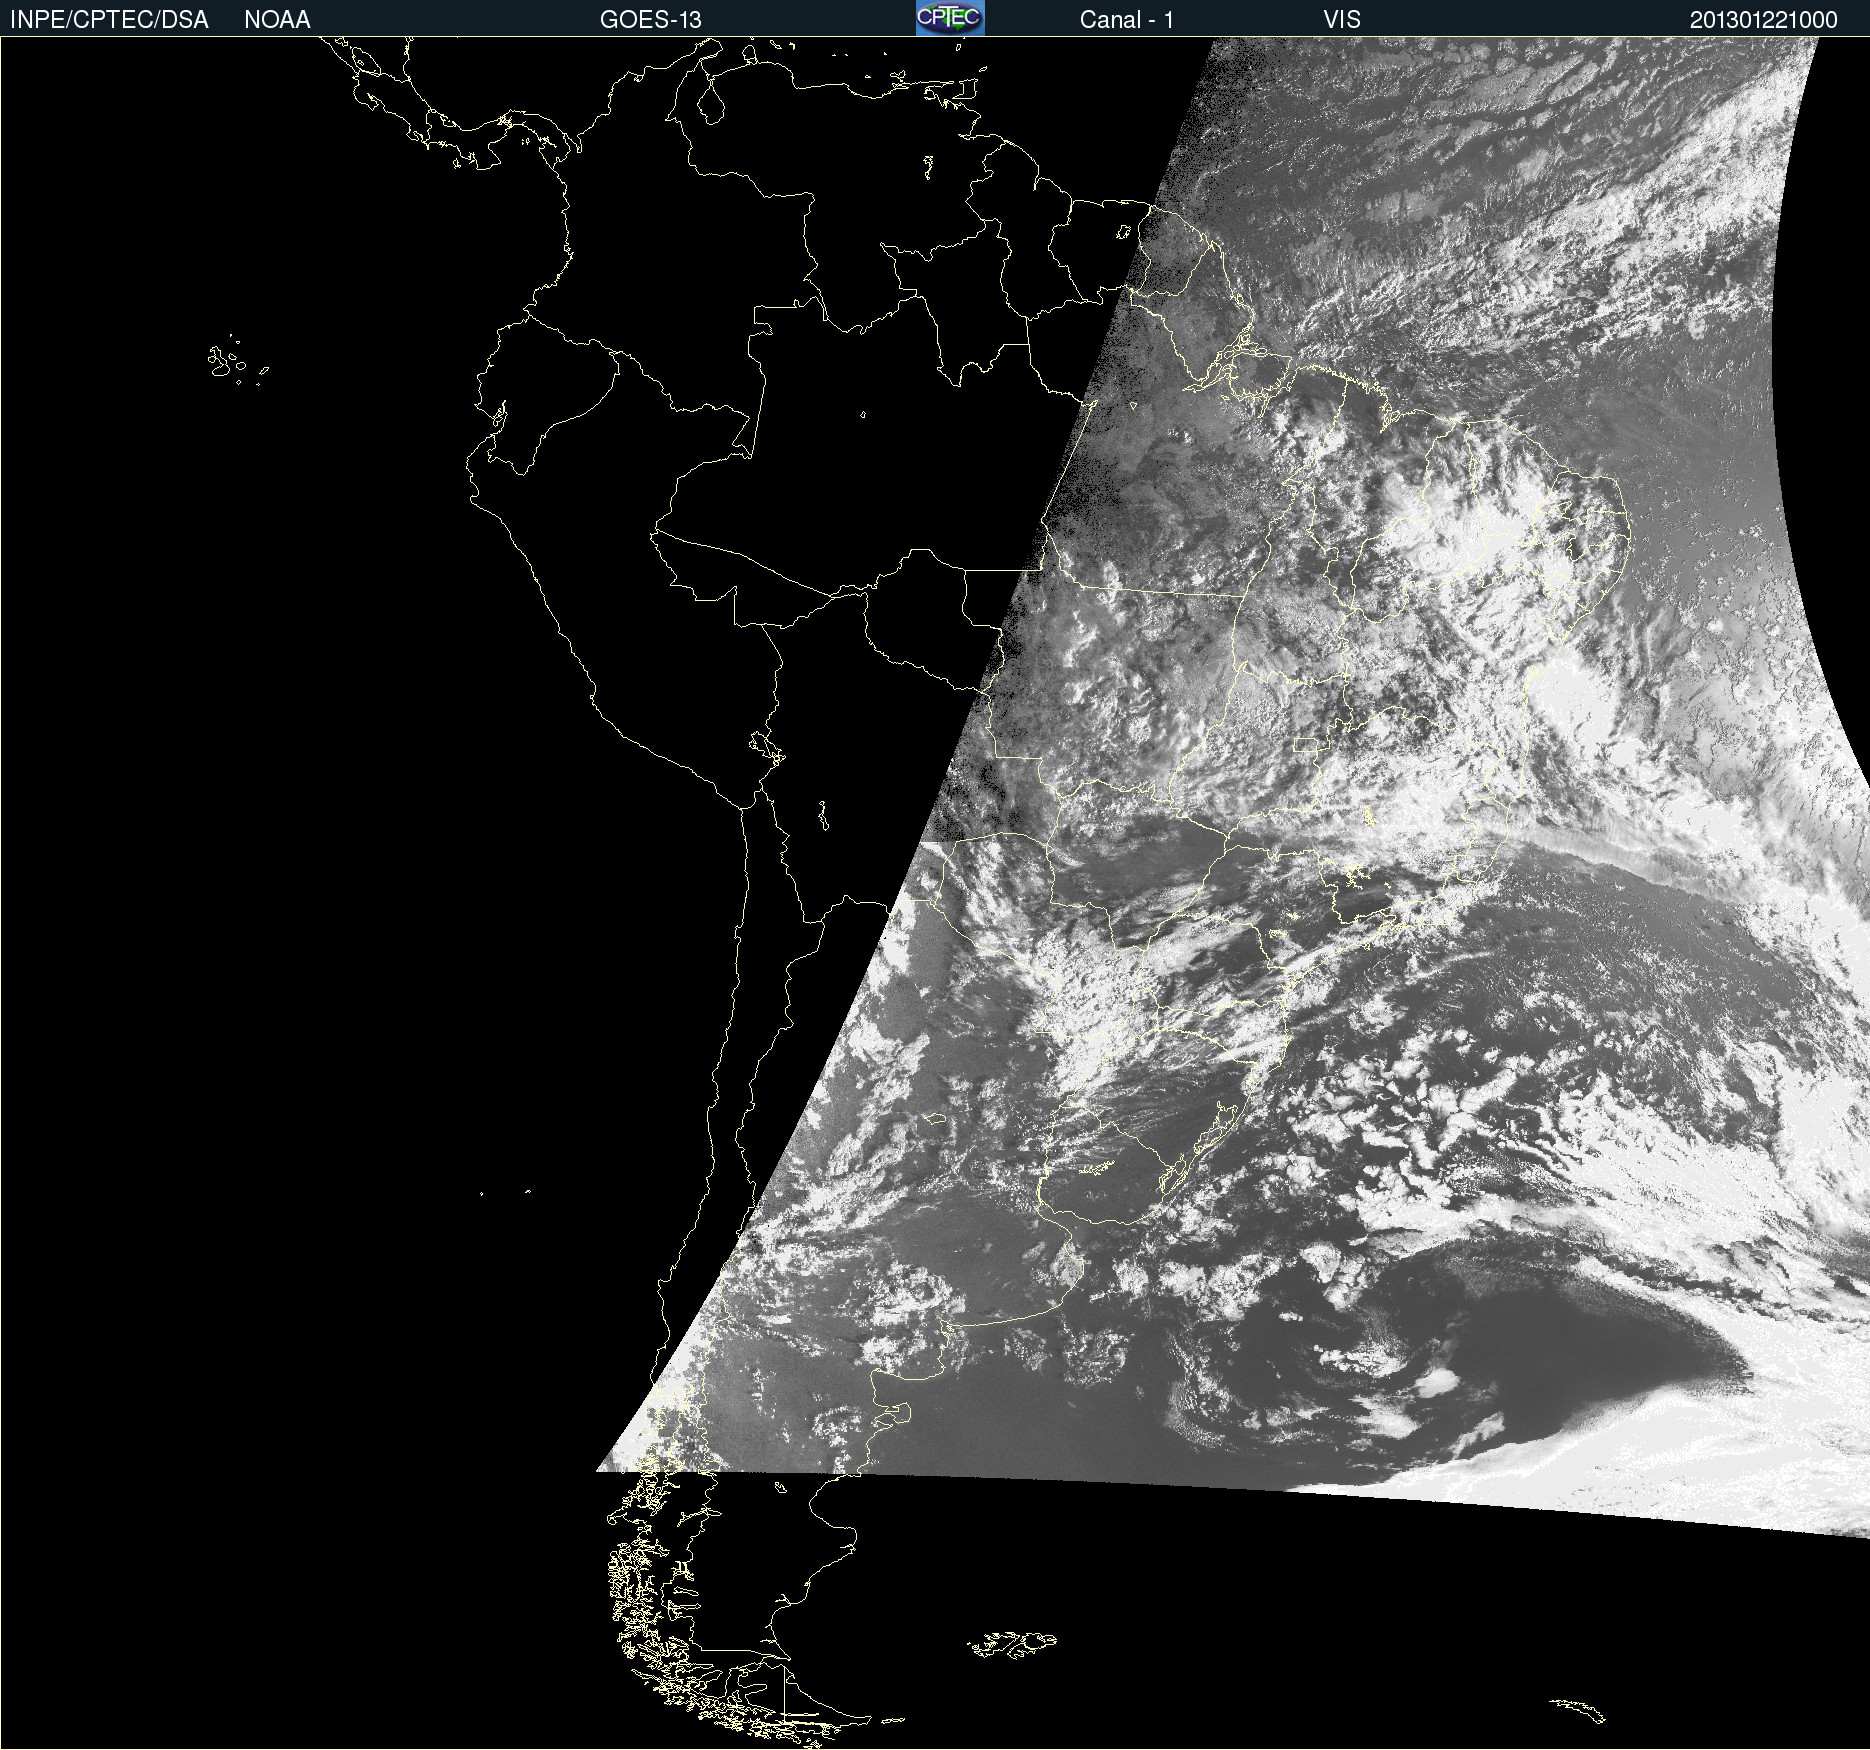Click the GOES-13 satellite label

tap(651, 20)
